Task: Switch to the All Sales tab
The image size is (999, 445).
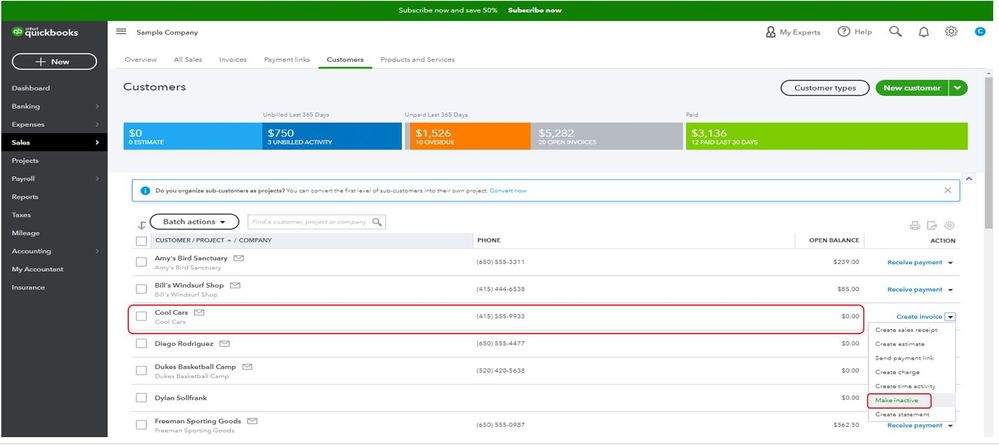Action: pos(188,59)
